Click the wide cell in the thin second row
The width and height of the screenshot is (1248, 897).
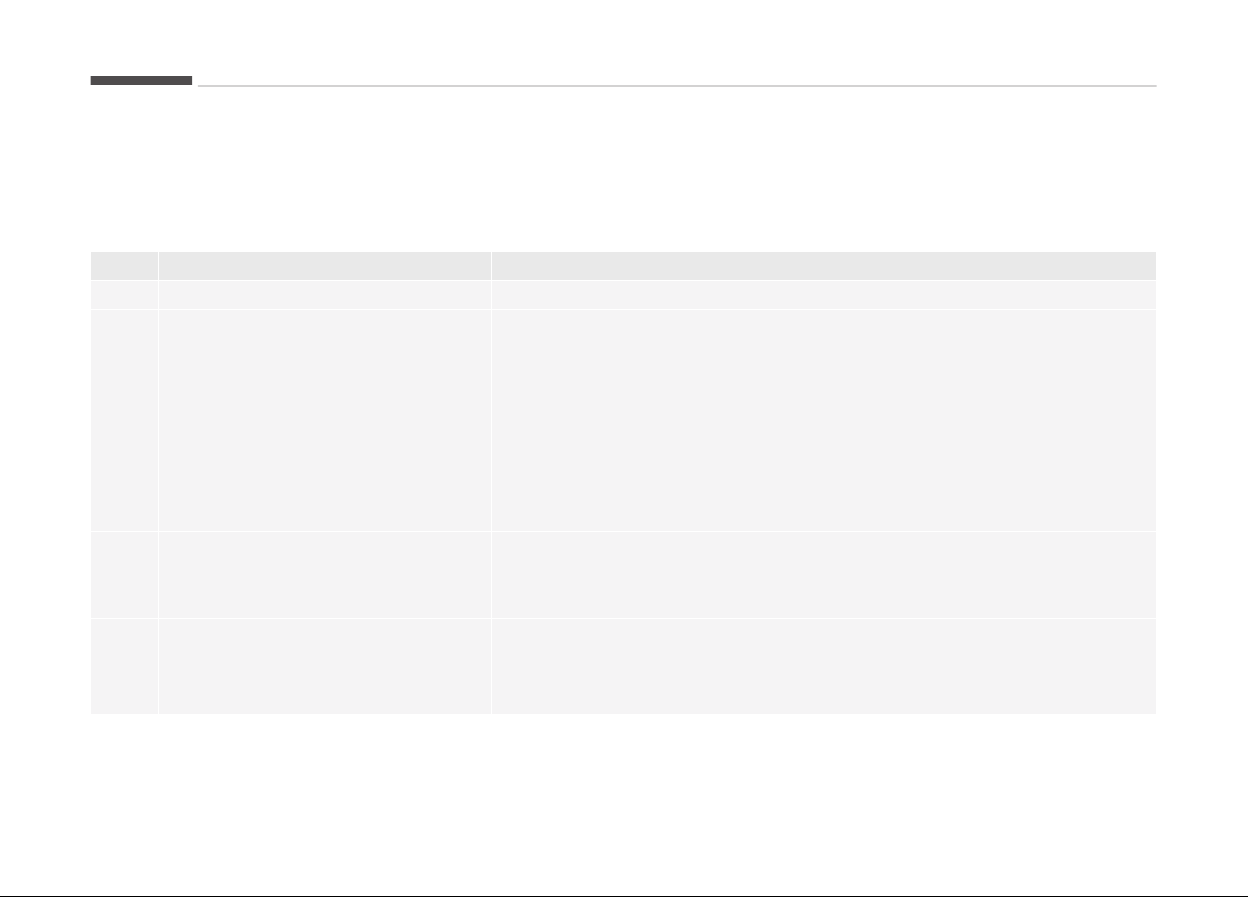pyautogui.click(x=824, y=294)
